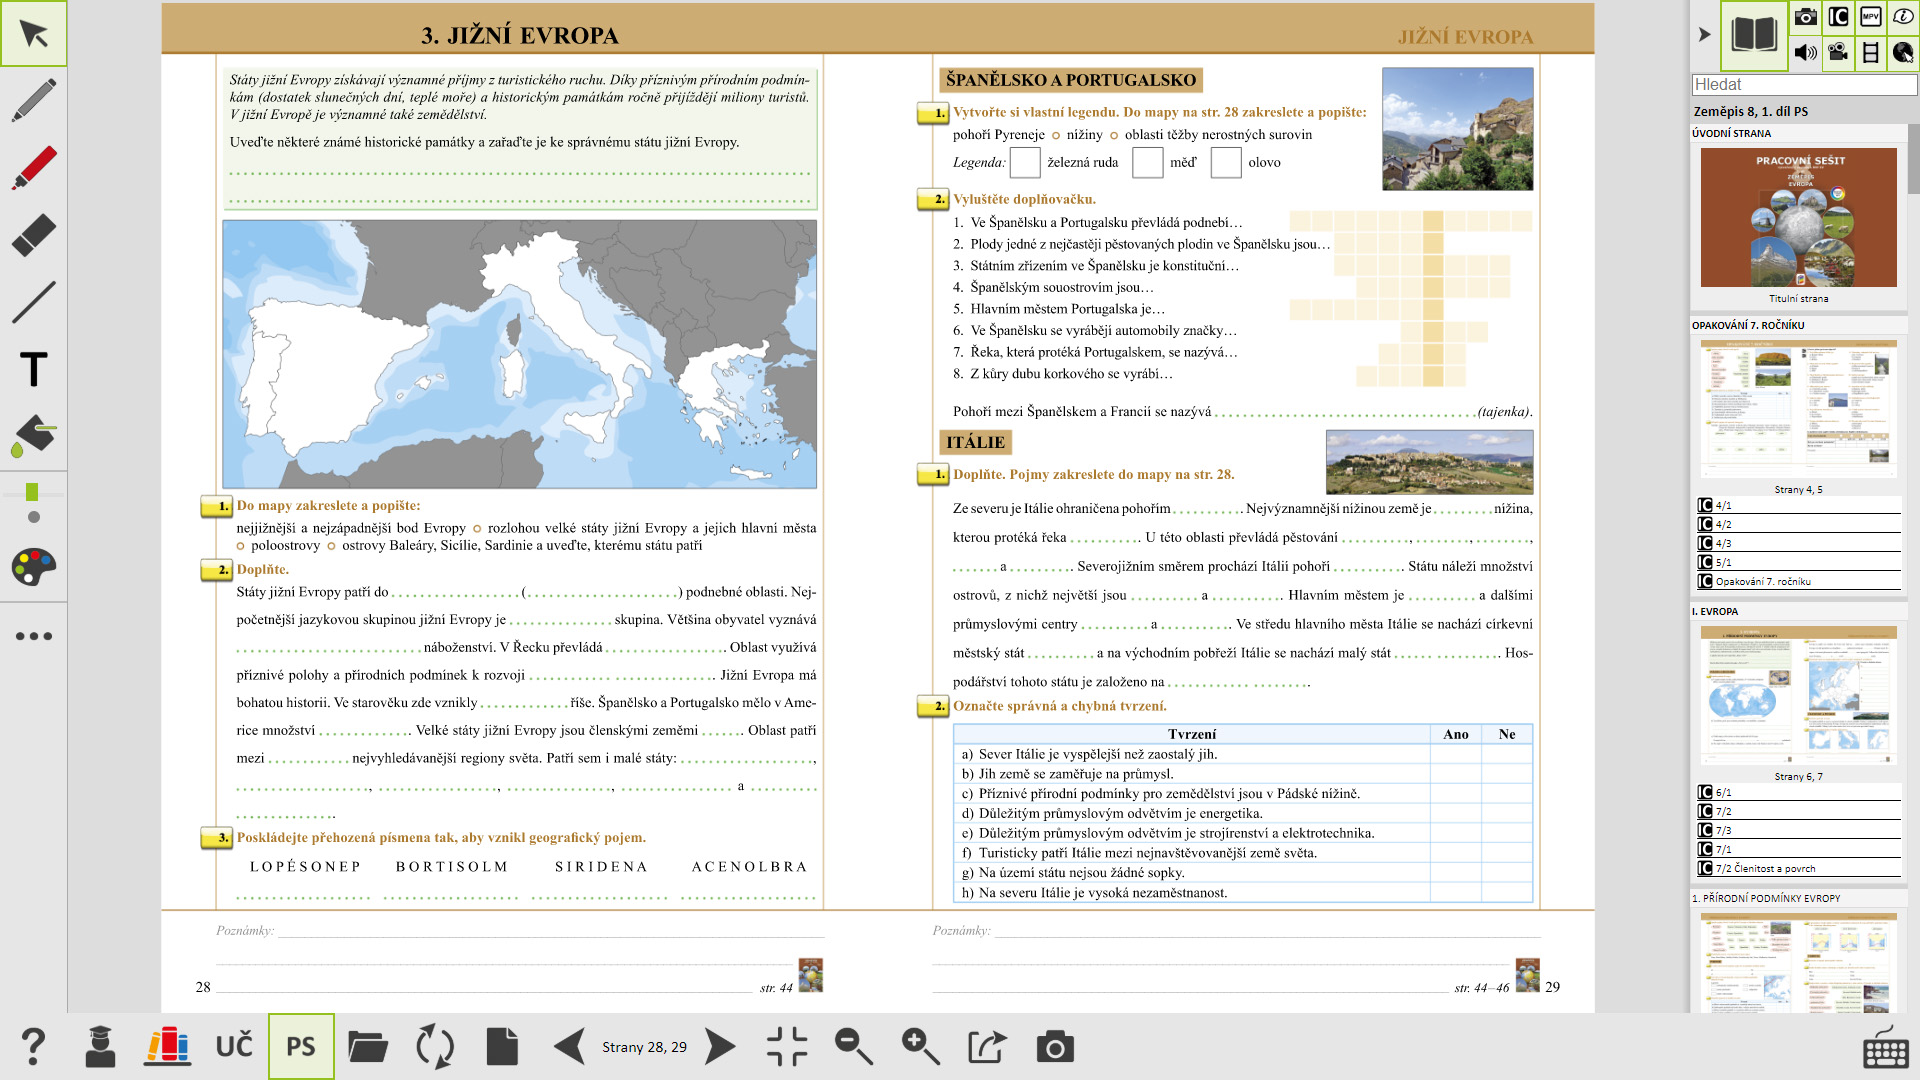Viewport: 1920px width, 1080px height.
Task: Toggle the audio speaker filter
Action: [1806, 52]
